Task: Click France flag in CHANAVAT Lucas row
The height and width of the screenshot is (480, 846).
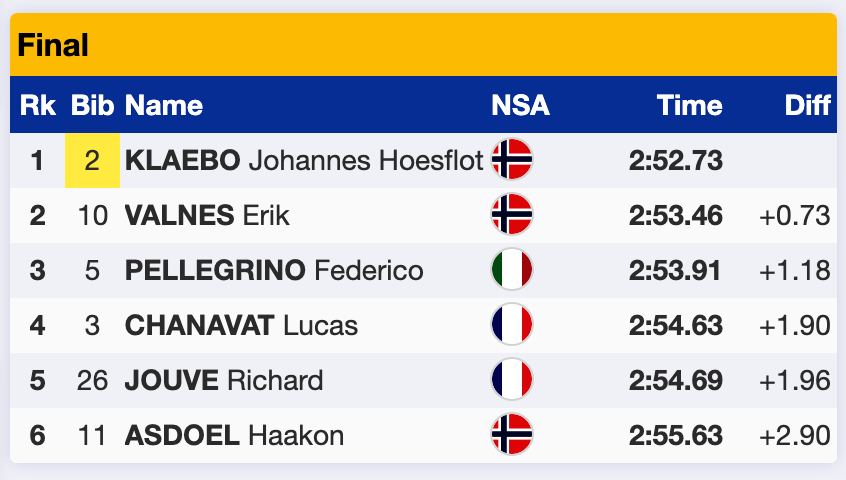Action: [x=511, y=324]
